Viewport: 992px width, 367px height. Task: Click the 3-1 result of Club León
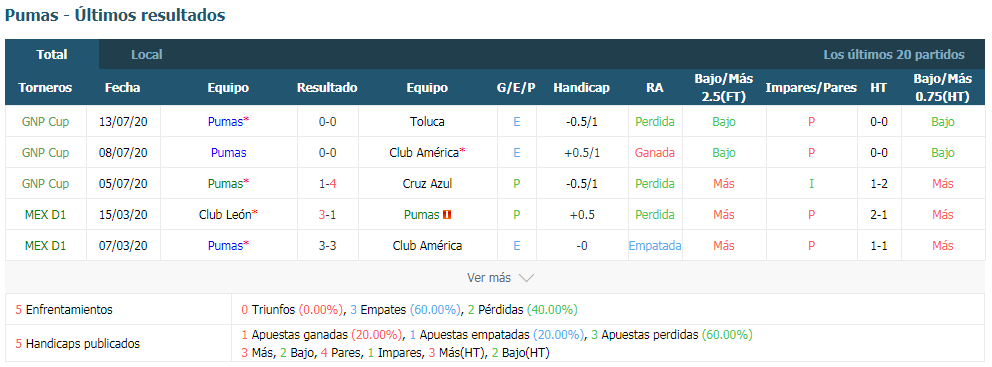point(327,215)
